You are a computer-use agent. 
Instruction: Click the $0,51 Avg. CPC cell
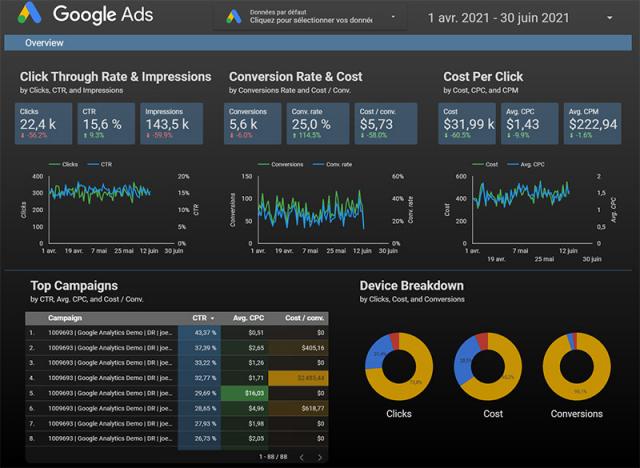point(244,333)
